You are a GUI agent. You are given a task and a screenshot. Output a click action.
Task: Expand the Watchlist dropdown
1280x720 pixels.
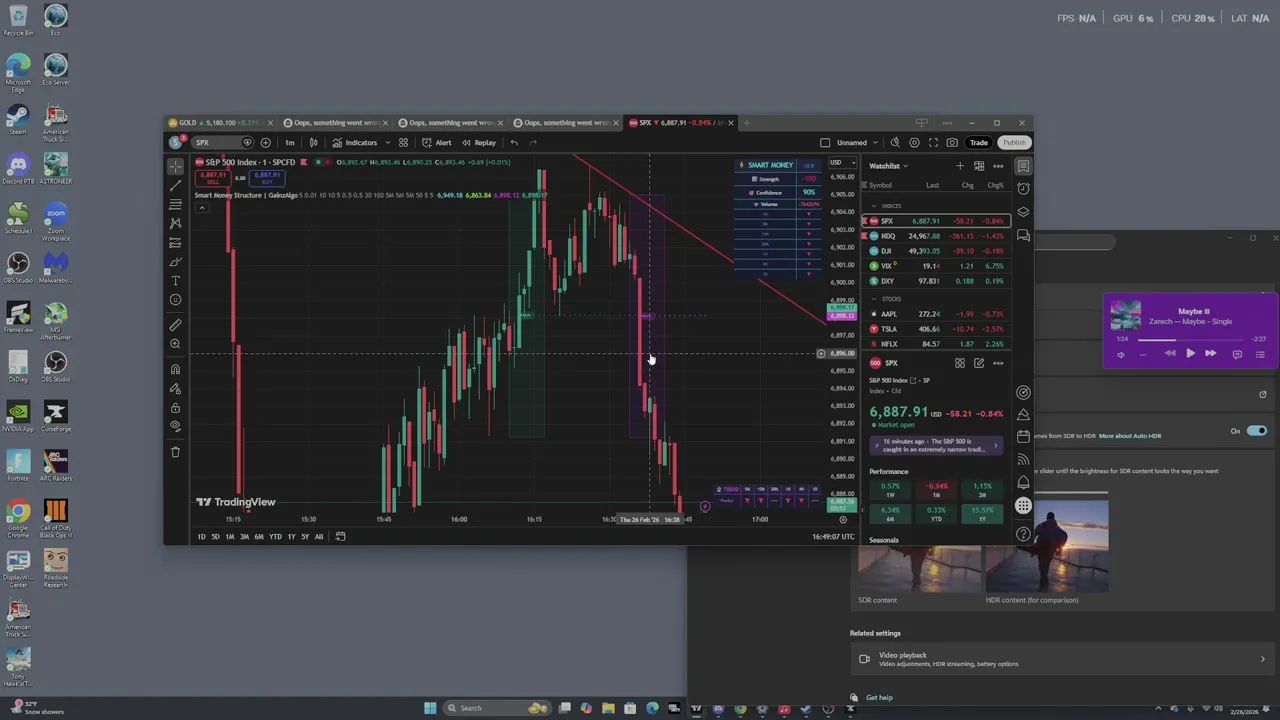pos(888,166)
